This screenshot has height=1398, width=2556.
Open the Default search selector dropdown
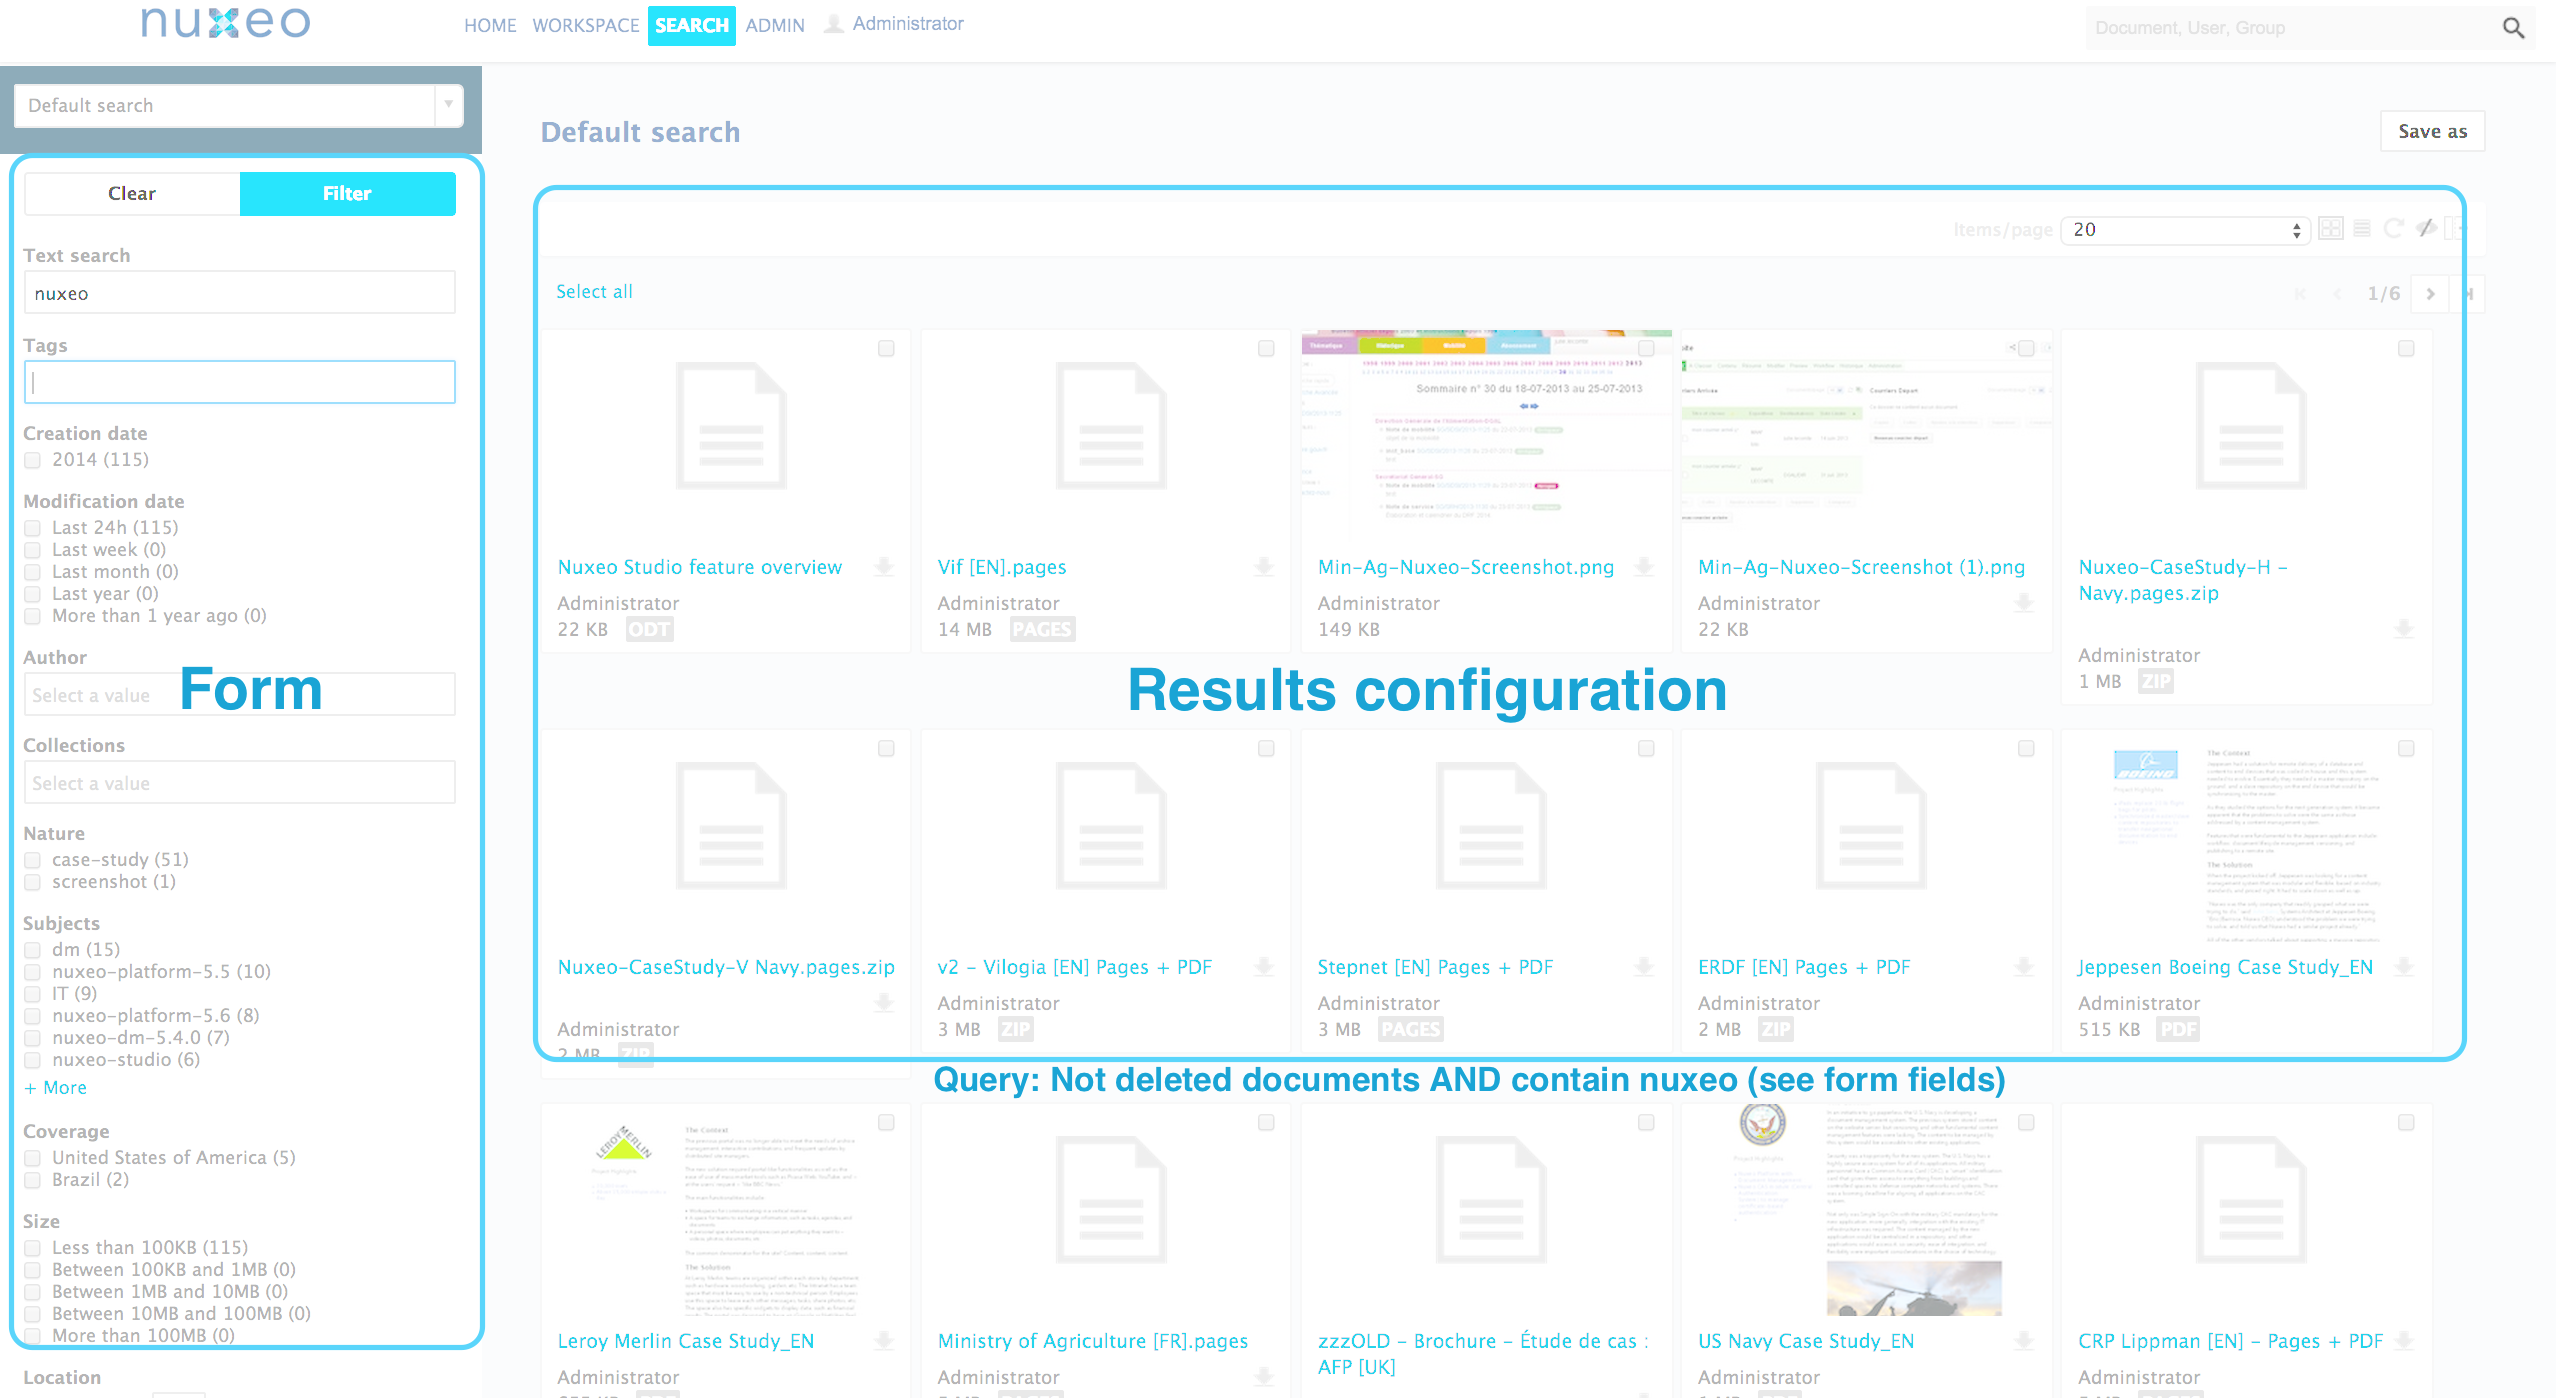(239, 105)
